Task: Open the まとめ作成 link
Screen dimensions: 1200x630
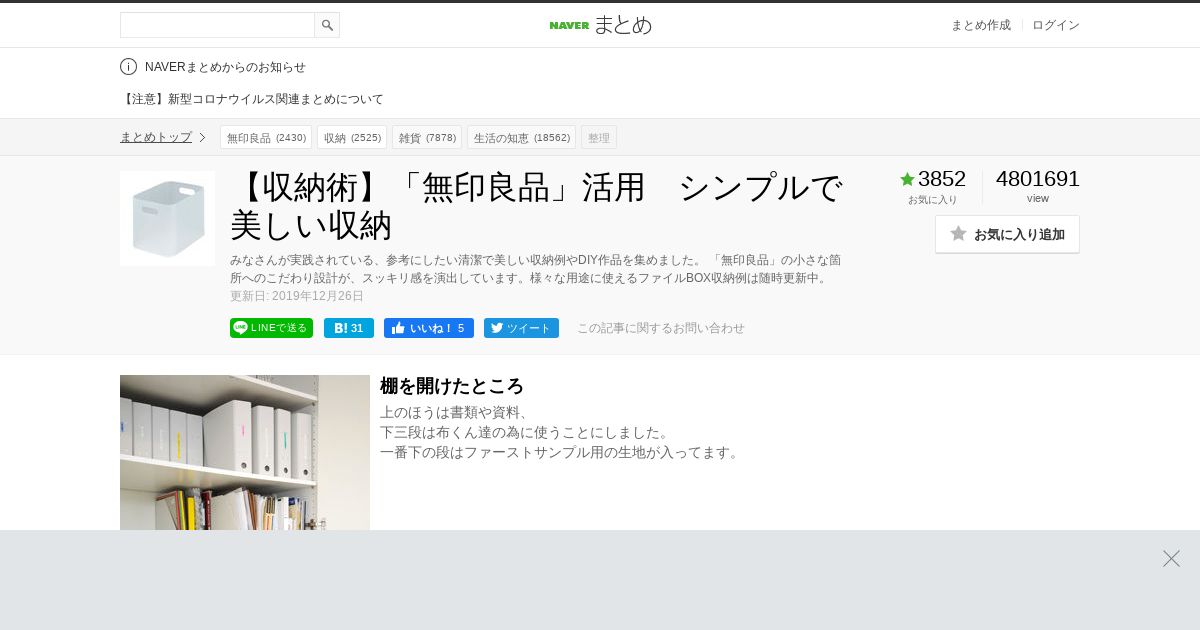Action: (980, 25)
